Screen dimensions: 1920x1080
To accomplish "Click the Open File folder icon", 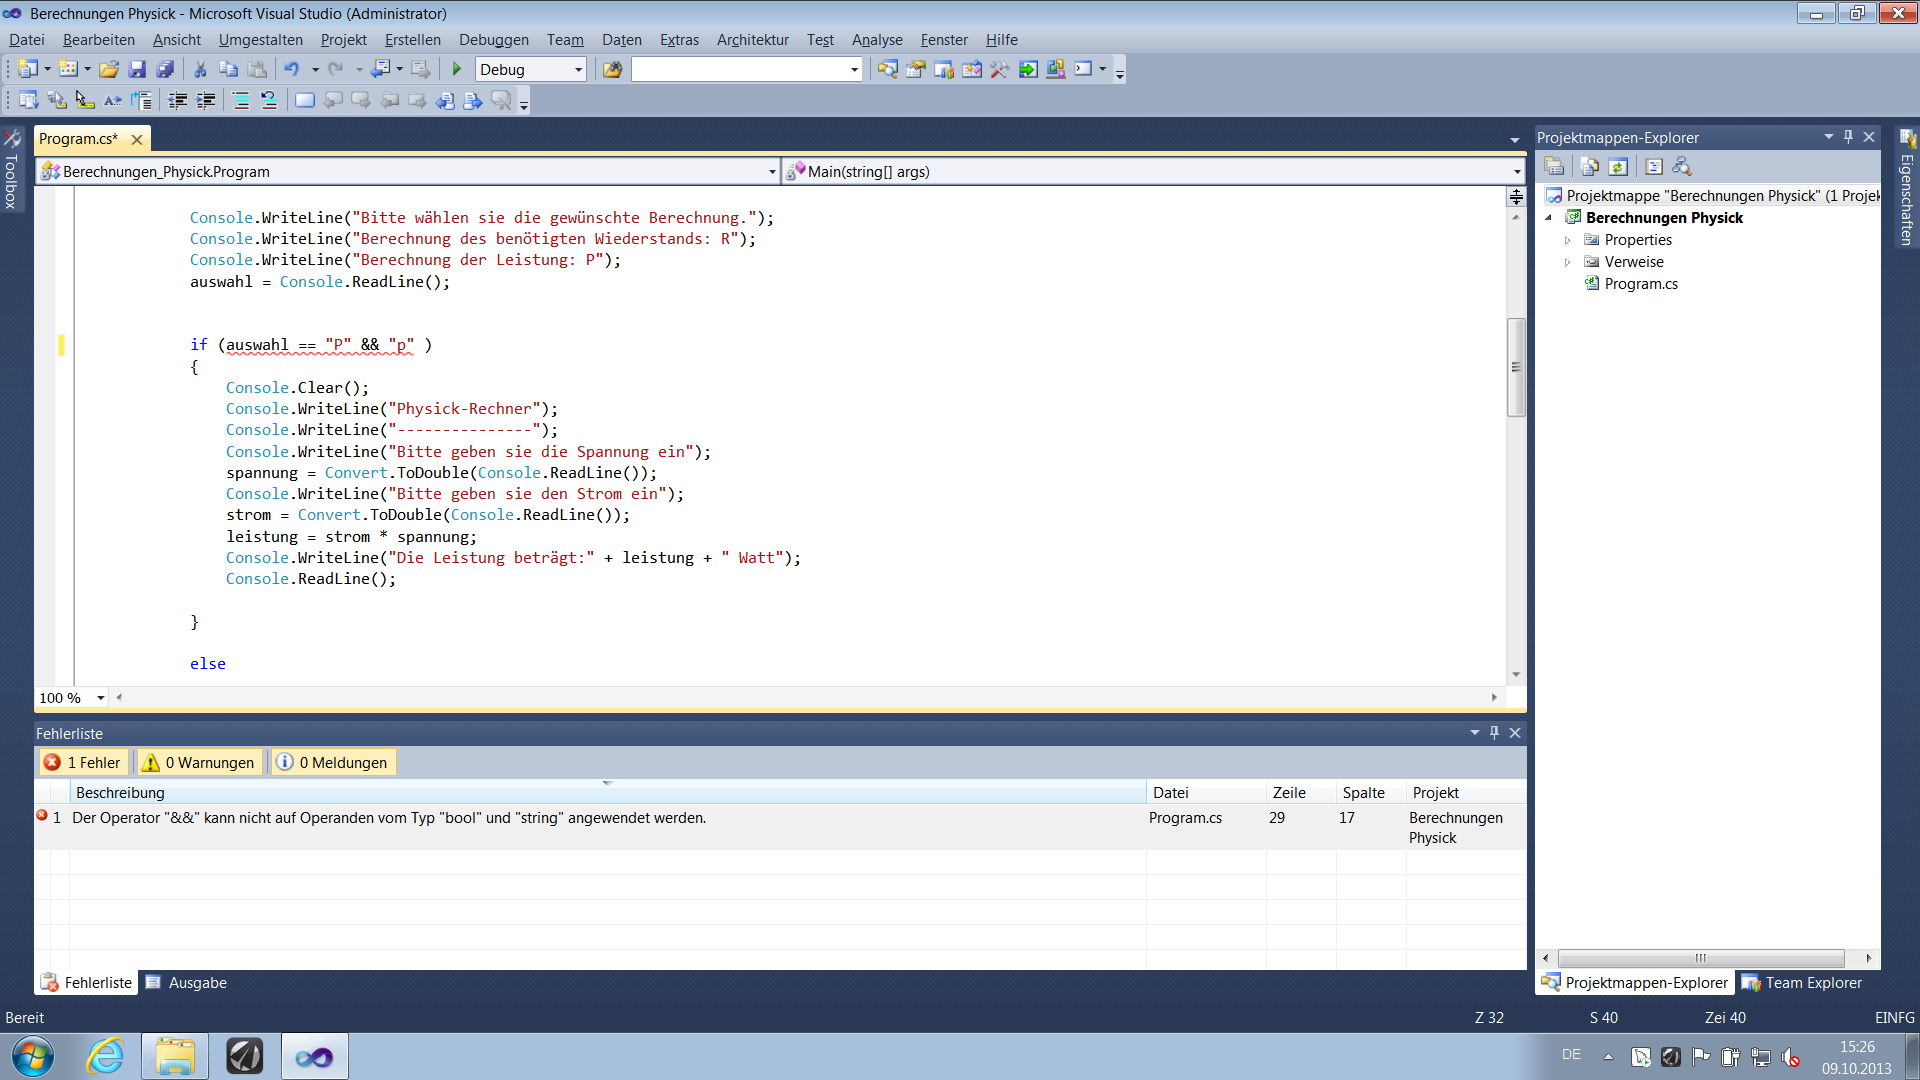I will (x=109, y=69).
